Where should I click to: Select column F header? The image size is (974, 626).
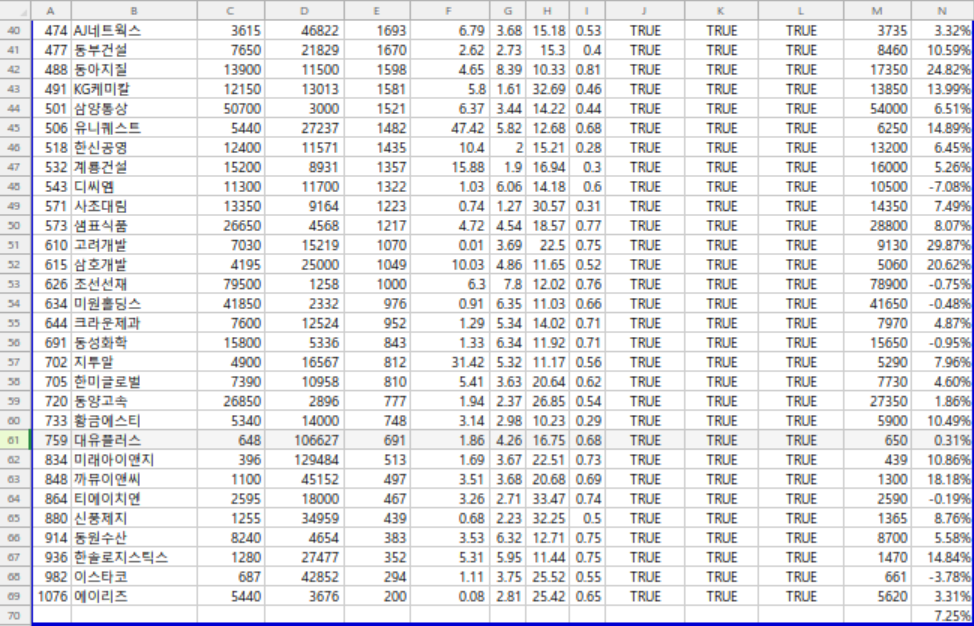[x=450, y=11]
